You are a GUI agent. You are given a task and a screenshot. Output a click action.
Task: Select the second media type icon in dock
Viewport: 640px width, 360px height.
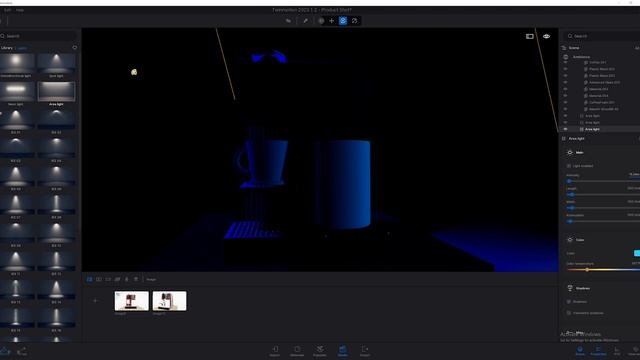point(99,279)
